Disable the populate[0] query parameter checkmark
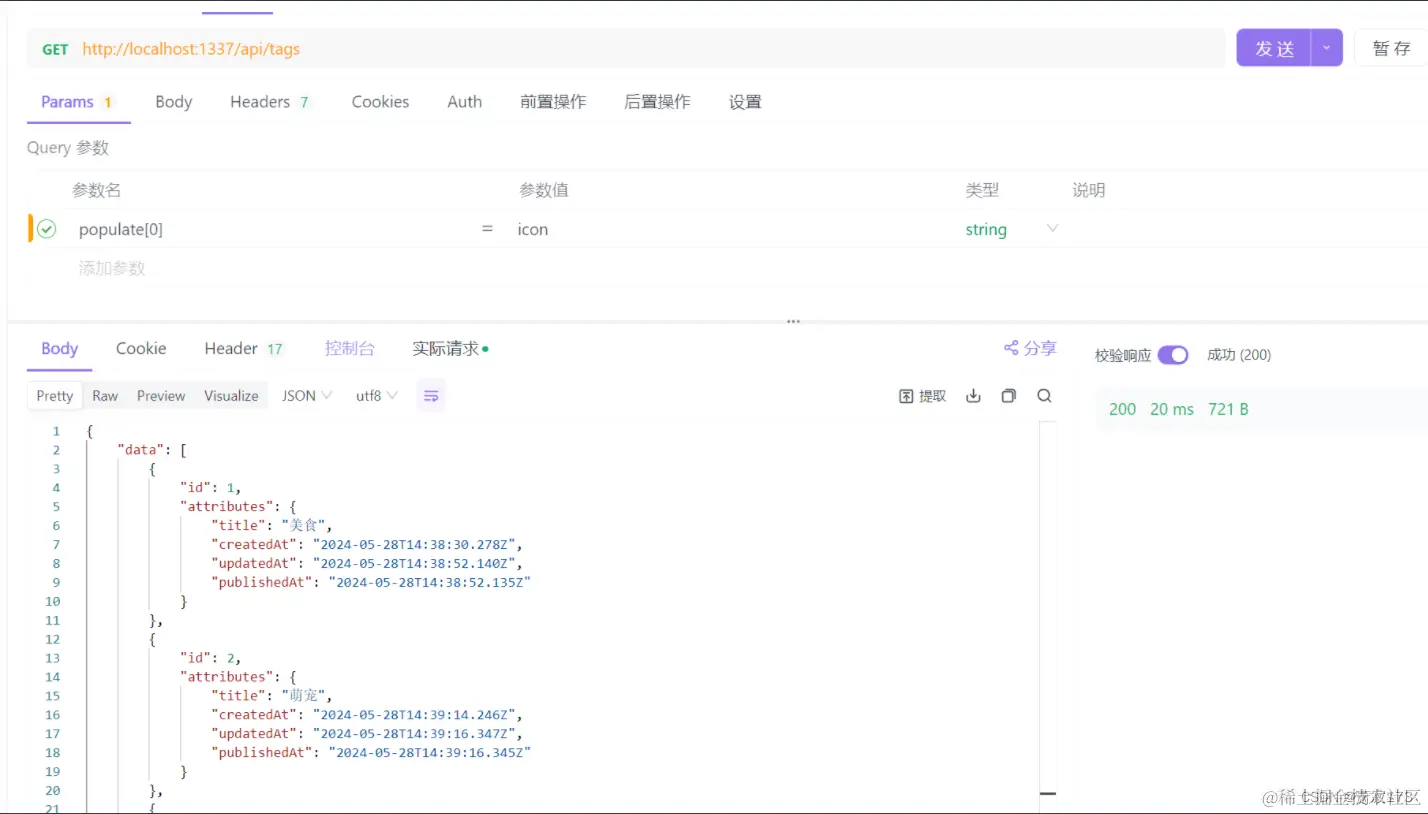 [46, 228]
